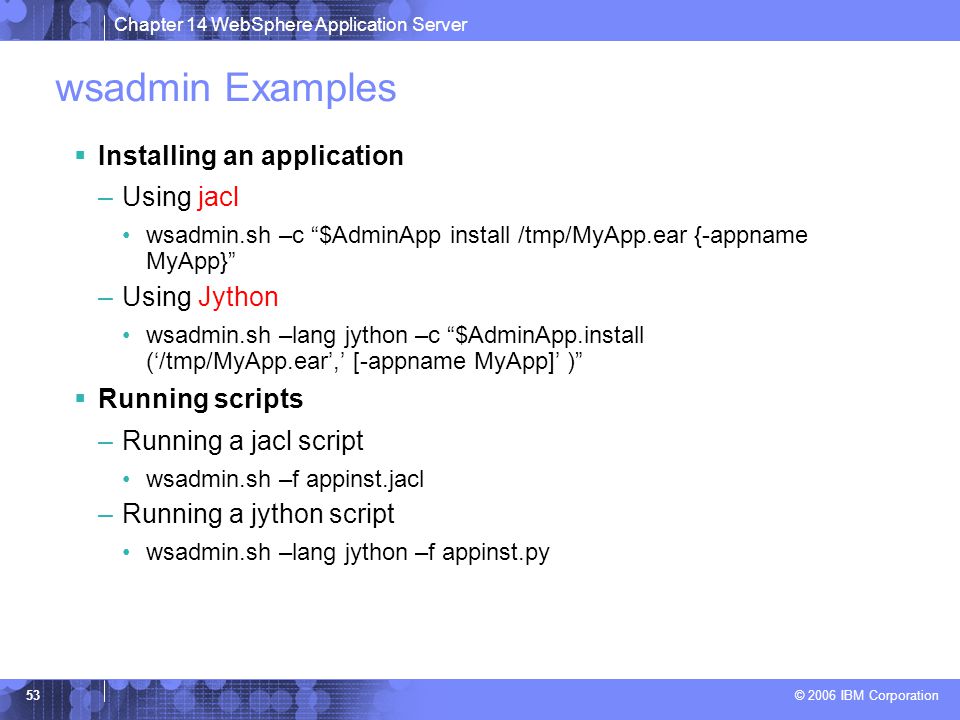
Task: Click the sub-bullet 'Running a jython script'
Action: click(258, 514)
